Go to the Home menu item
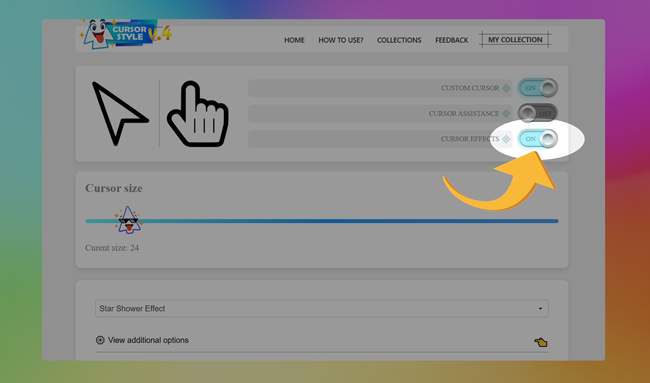Screen dimensions: 650x383 point(294,40)
